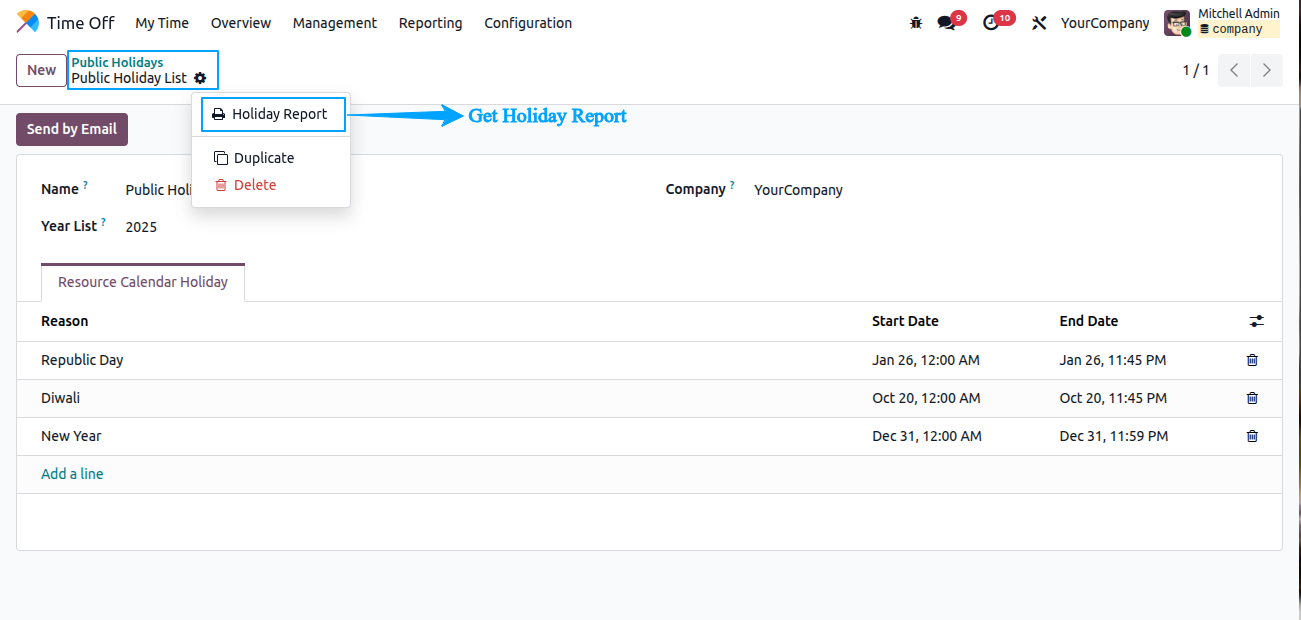Viewport: 1301px width, 620px height.
Task: Delete the Diwali row using trash icon
Action: coord(1252,397)
